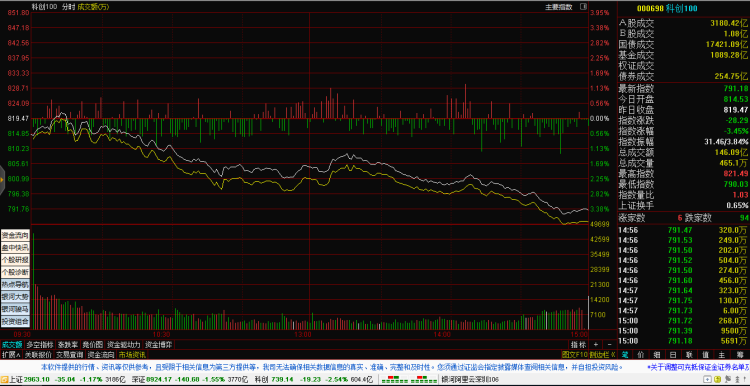The height and width of the screenshot is (386, 750).
Task: Click the small square icon beside 主要指数
Action: point(583,7)
